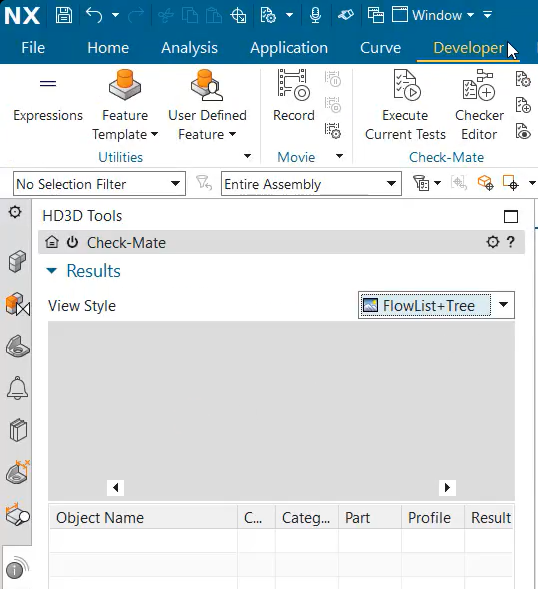Click the Check-Mate view results eye icon

point(523,131)
